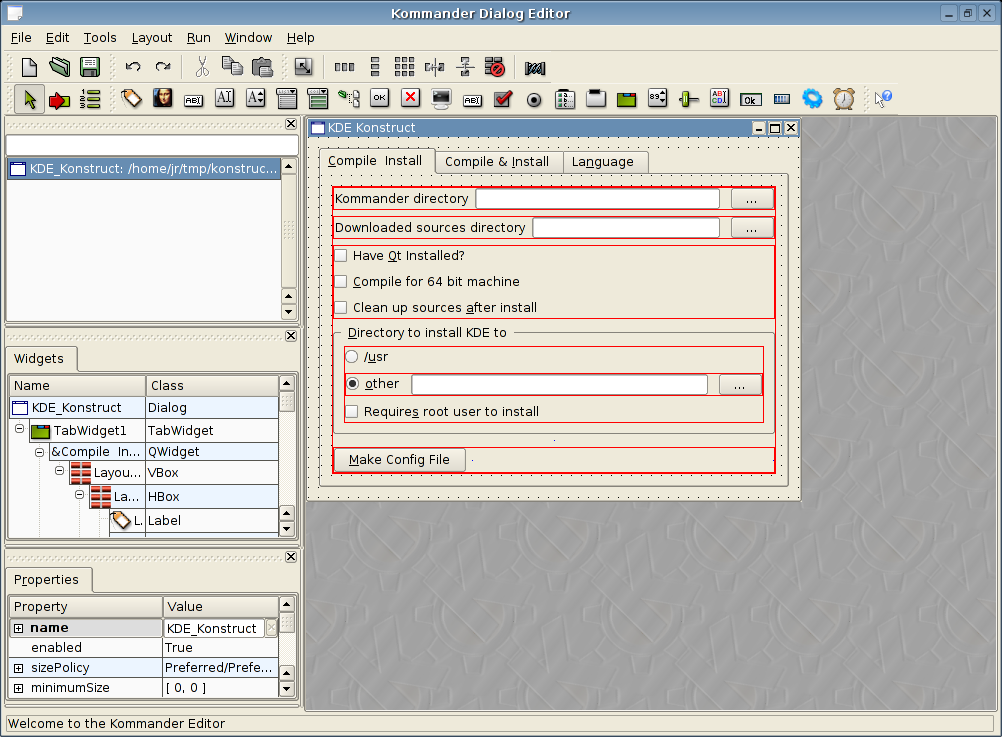Select KDE_Konstruct file in the forms list
The image size is (1002, 737).
click(x=144, y=169)
